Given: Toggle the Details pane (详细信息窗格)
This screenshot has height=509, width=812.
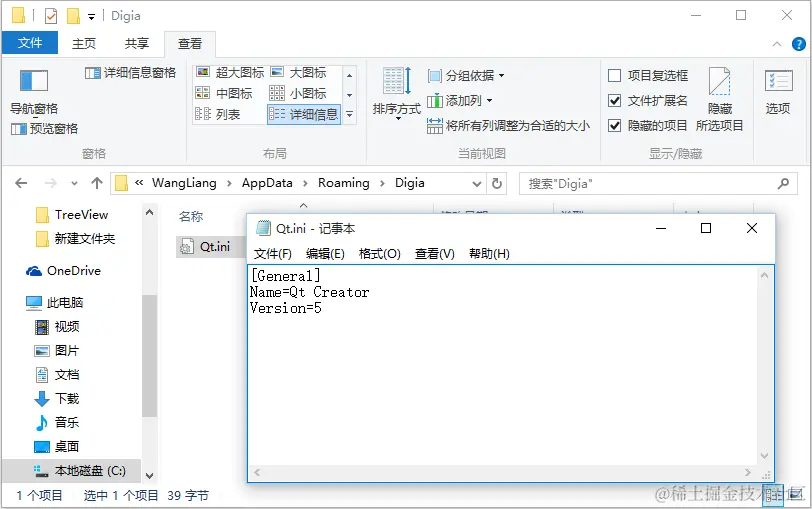Looking at the screenshot, I should [x=130, y=72].
